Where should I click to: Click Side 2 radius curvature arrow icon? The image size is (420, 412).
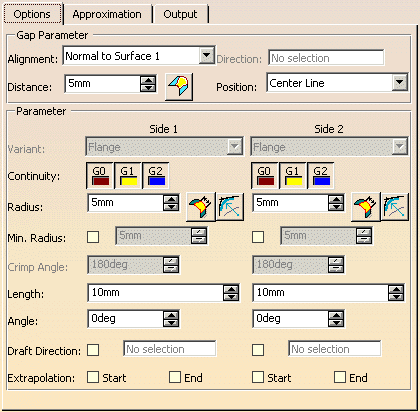click(x=395, y=207)
